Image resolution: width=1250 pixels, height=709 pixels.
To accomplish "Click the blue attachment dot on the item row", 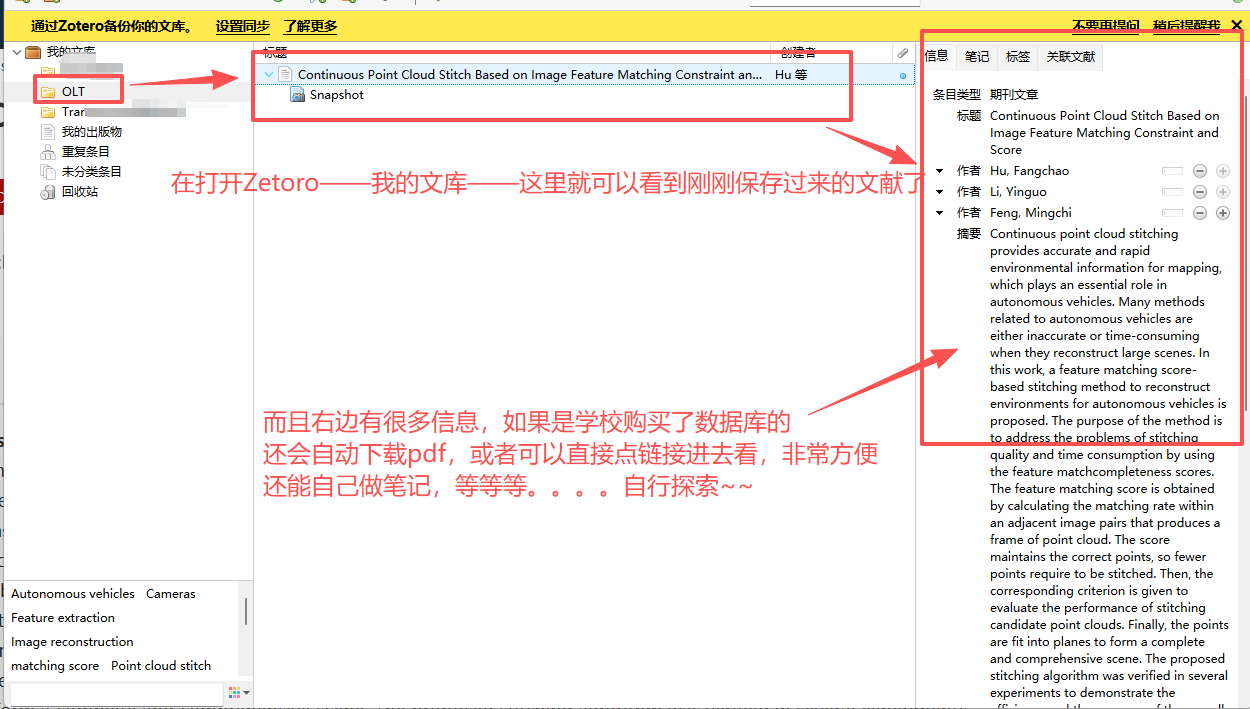I will [903, 75].
